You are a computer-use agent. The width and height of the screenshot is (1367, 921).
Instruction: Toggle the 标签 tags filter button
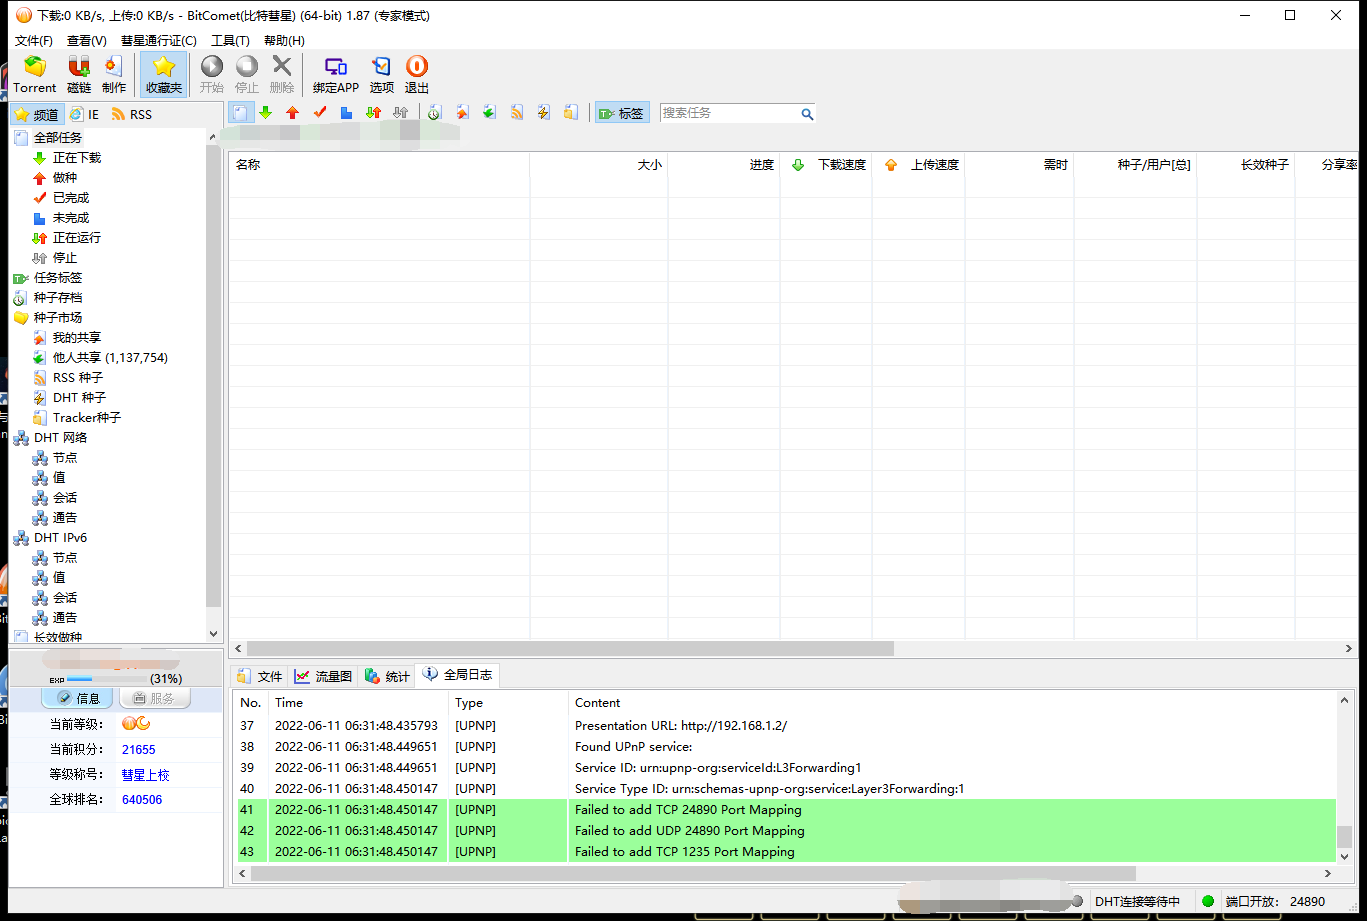point(621,114)
